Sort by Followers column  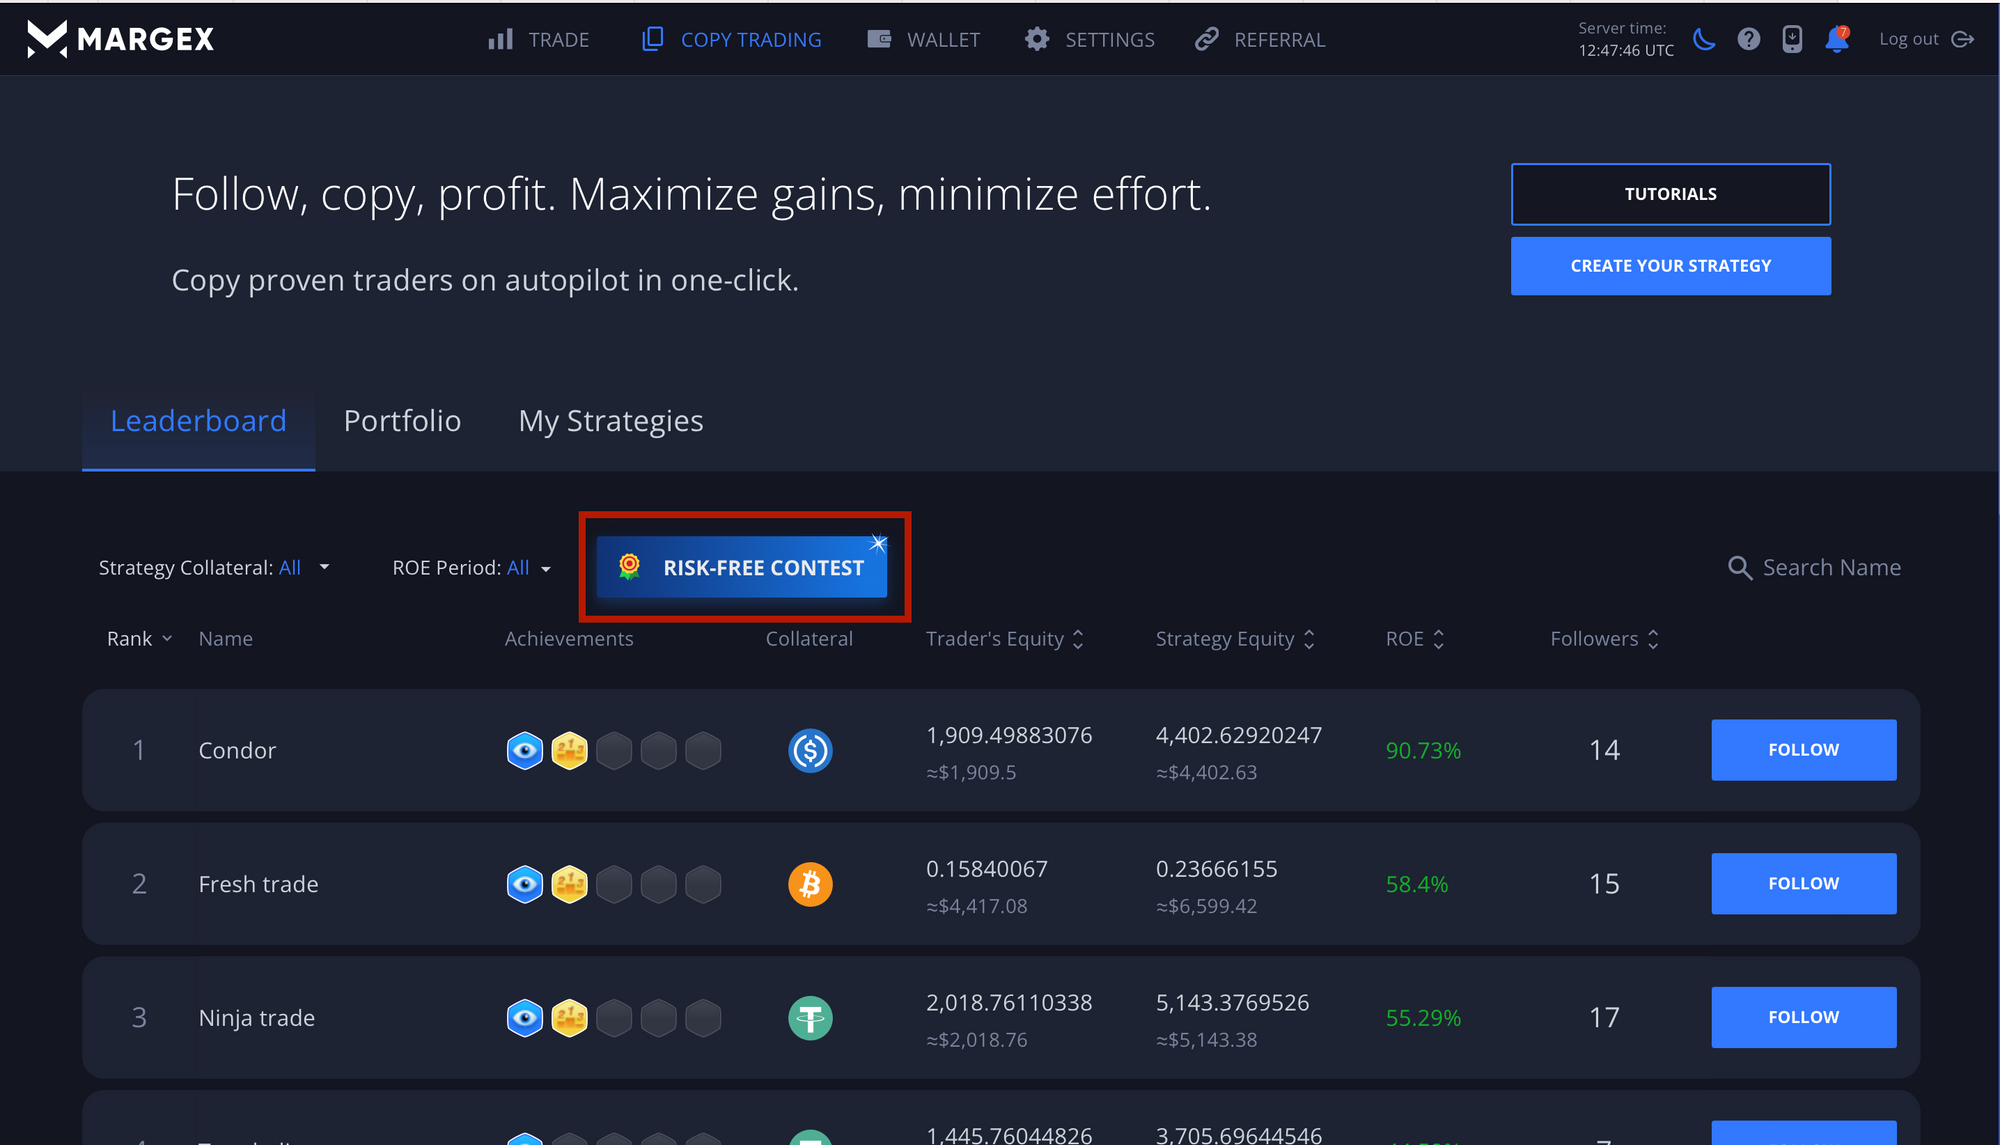click(x=1605, y=639)
